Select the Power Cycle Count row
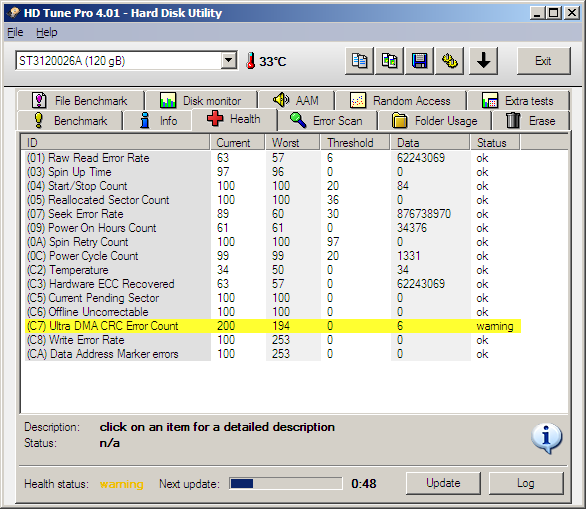This screenshot has height=509, width=586. (272, 256)
